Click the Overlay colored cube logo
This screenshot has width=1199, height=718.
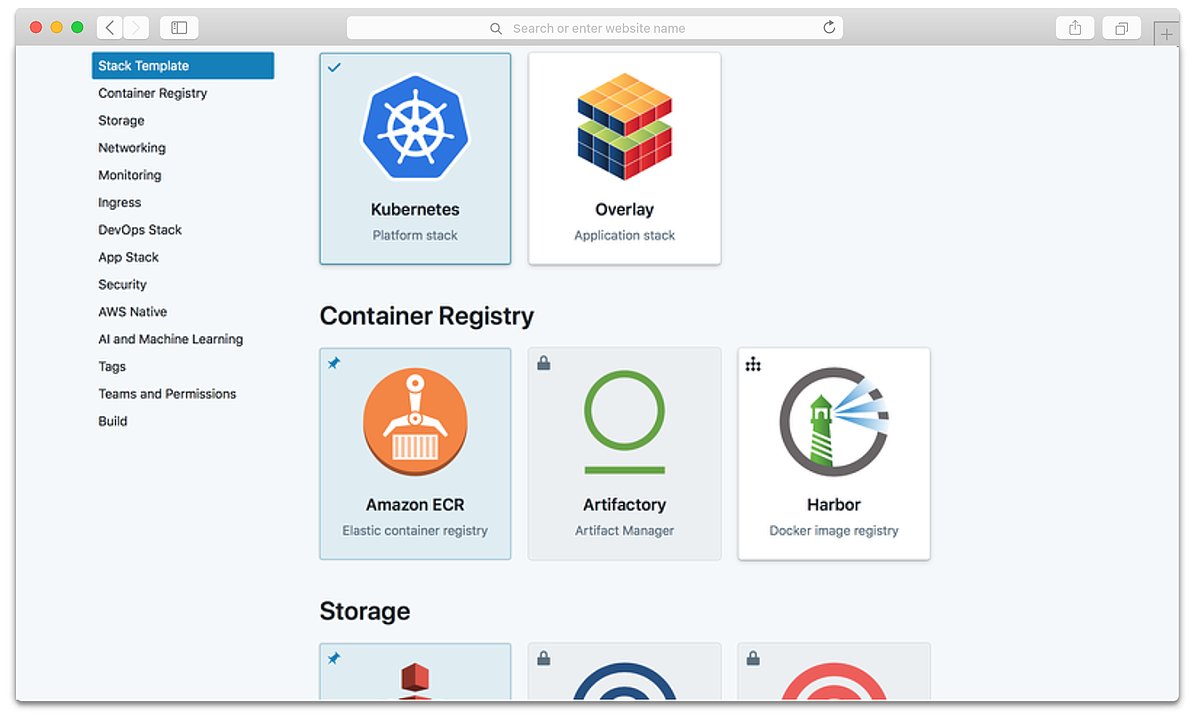(x=625, y=127)
